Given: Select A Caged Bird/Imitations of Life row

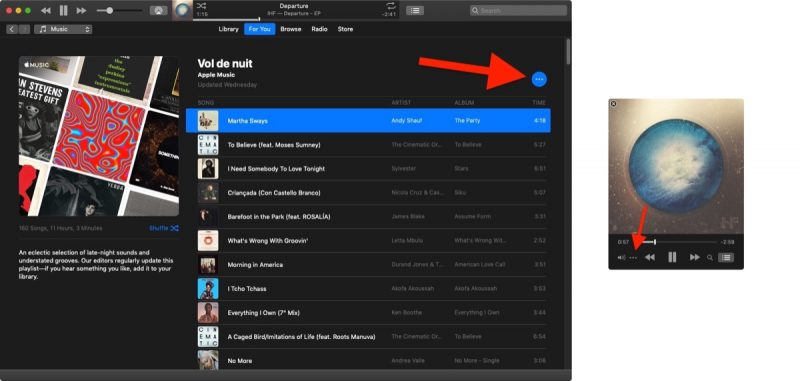Looking at the screenshot, I should click(368, 337).
